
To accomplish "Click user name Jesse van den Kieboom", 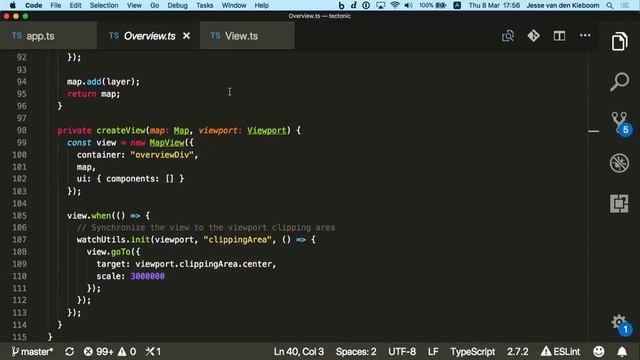I will (x=562, y=5).
